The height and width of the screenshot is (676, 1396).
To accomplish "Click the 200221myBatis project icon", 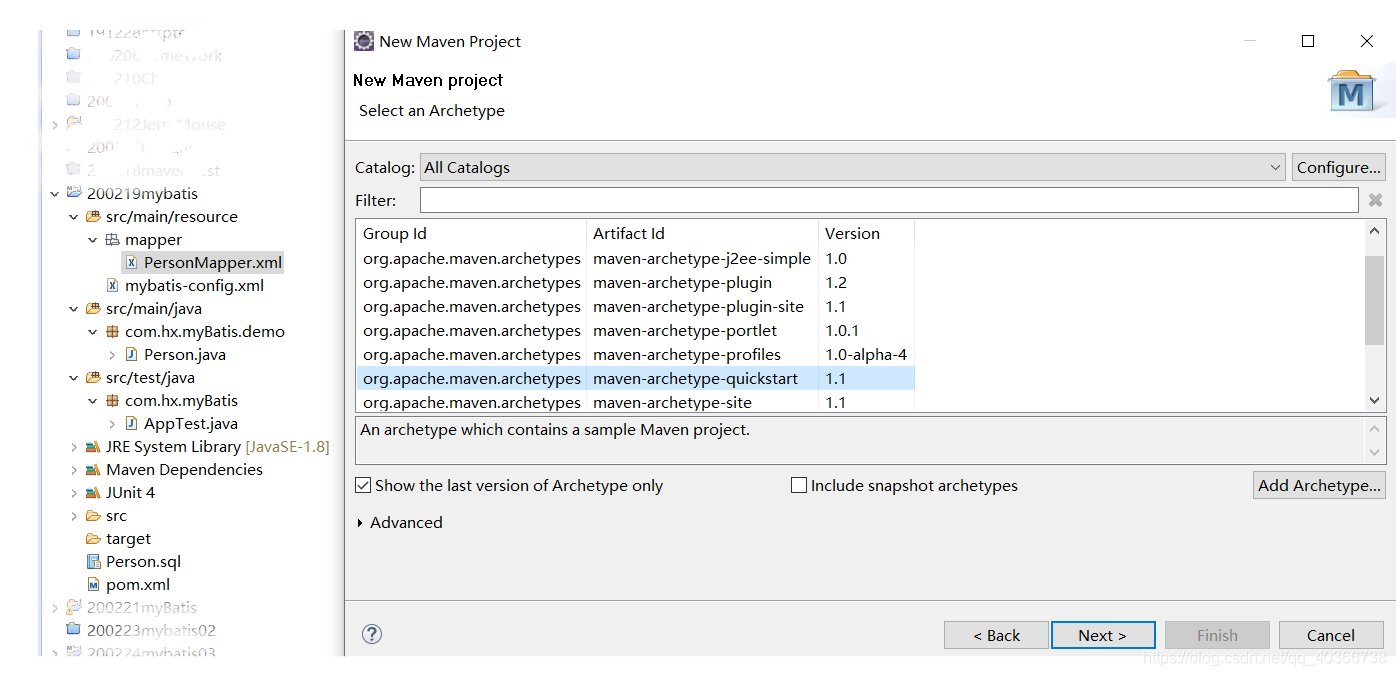I will (x=74, y=607).
